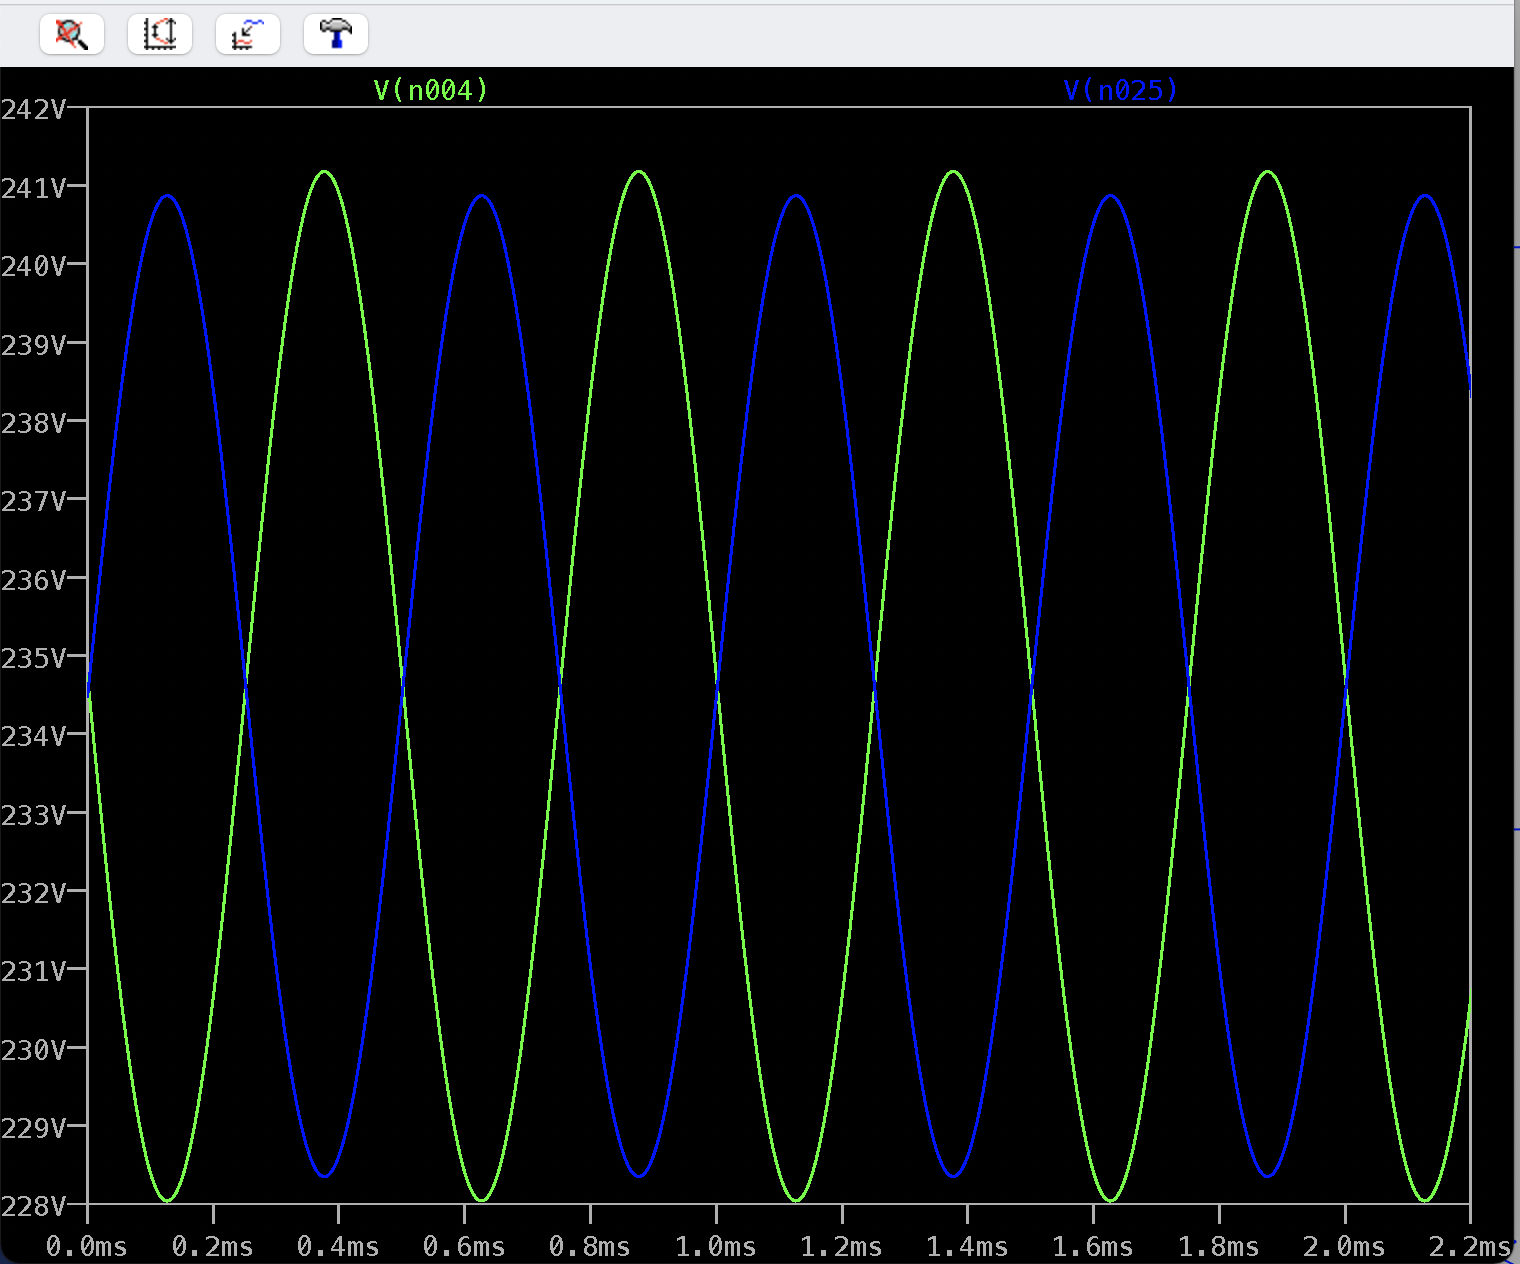Click the 0.2ms time axis label
1520x1264 pixels.
[x=213, y=1247]
